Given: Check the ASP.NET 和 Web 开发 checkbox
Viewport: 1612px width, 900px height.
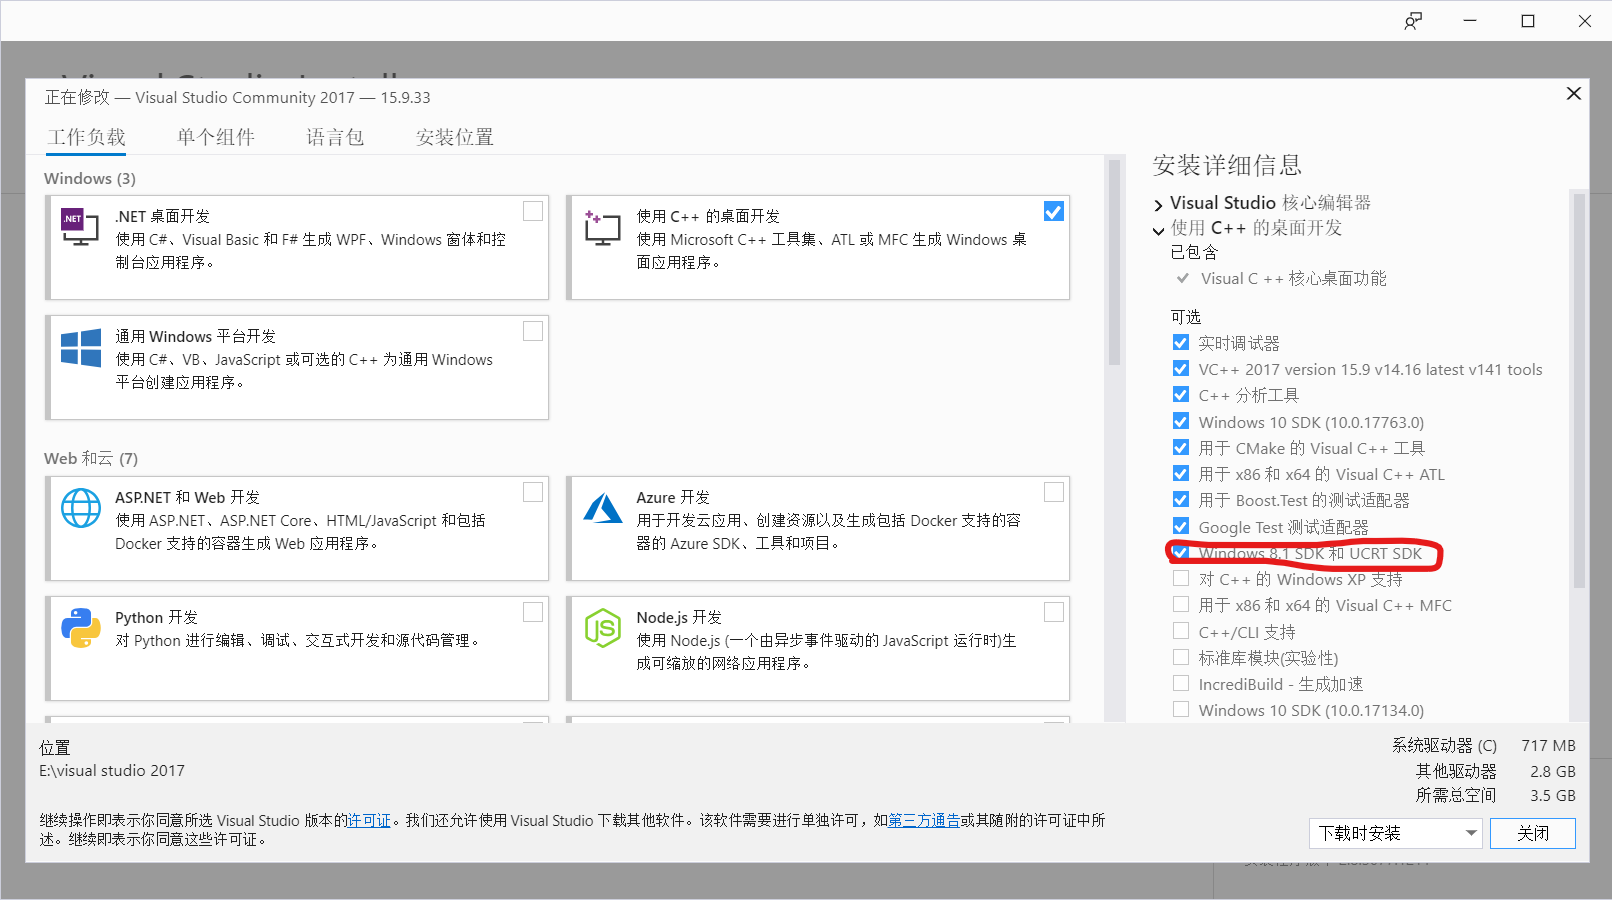Looking at the screenshot, I should [x=533, y=492].
